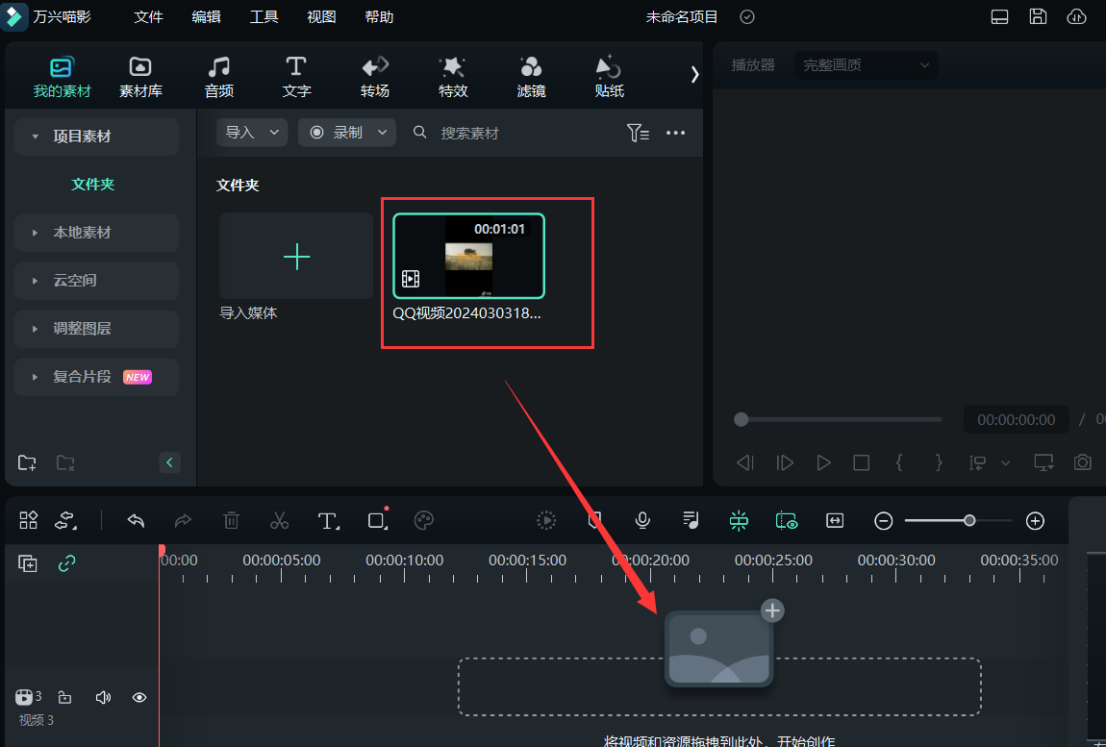Expand the 本地素材 section
1106x748 pixels.
pyautogui.click(x=96, y=233)
